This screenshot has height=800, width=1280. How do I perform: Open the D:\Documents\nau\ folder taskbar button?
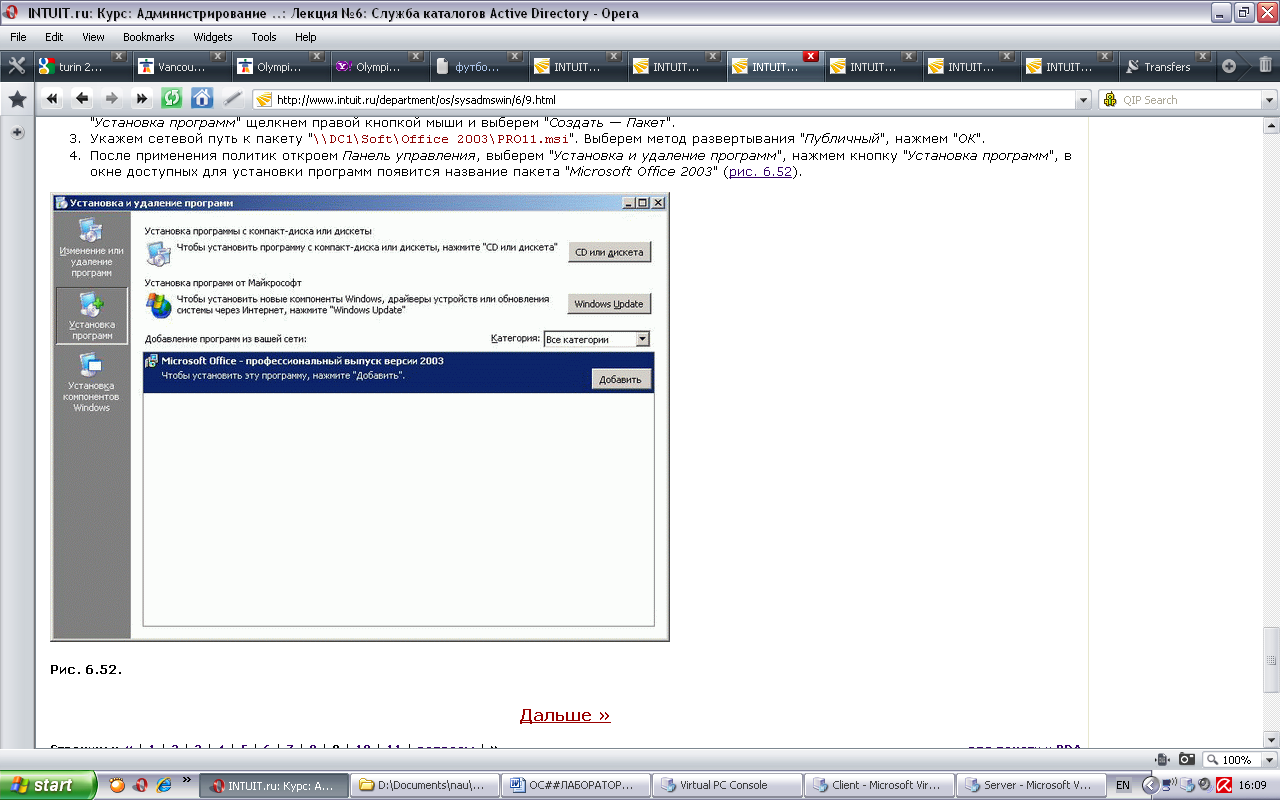click(x=424, y=785)
